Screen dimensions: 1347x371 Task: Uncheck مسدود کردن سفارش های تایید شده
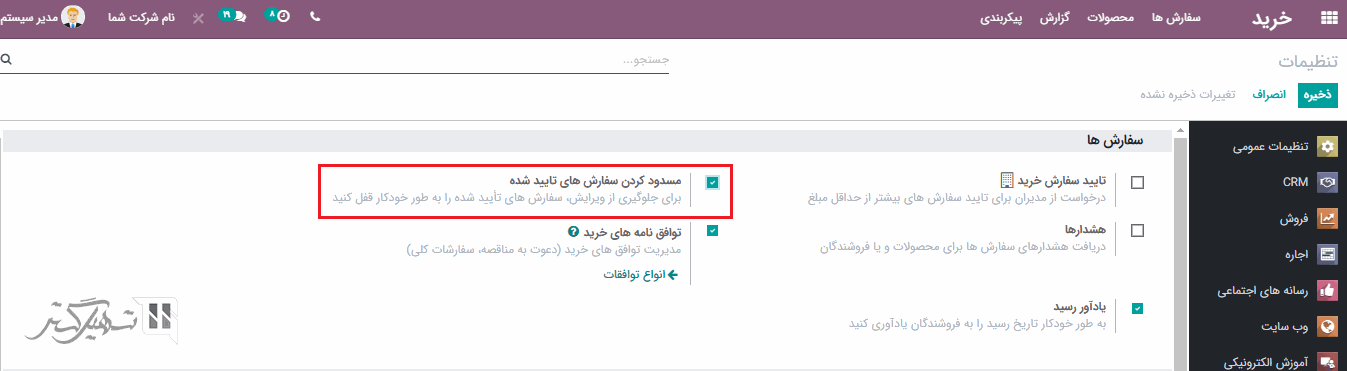tap(712, 182)
